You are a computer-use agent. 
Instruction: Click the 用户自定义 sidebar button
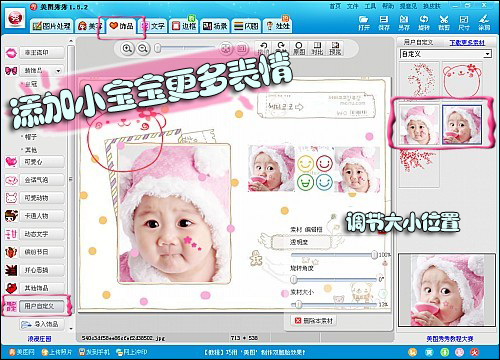pyautogui.click(x=41, y=306)
